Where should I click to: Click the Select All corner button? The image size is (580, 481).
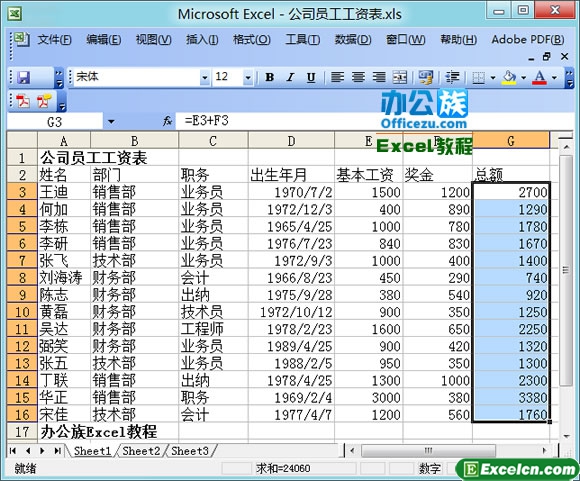tap(22, 141)
